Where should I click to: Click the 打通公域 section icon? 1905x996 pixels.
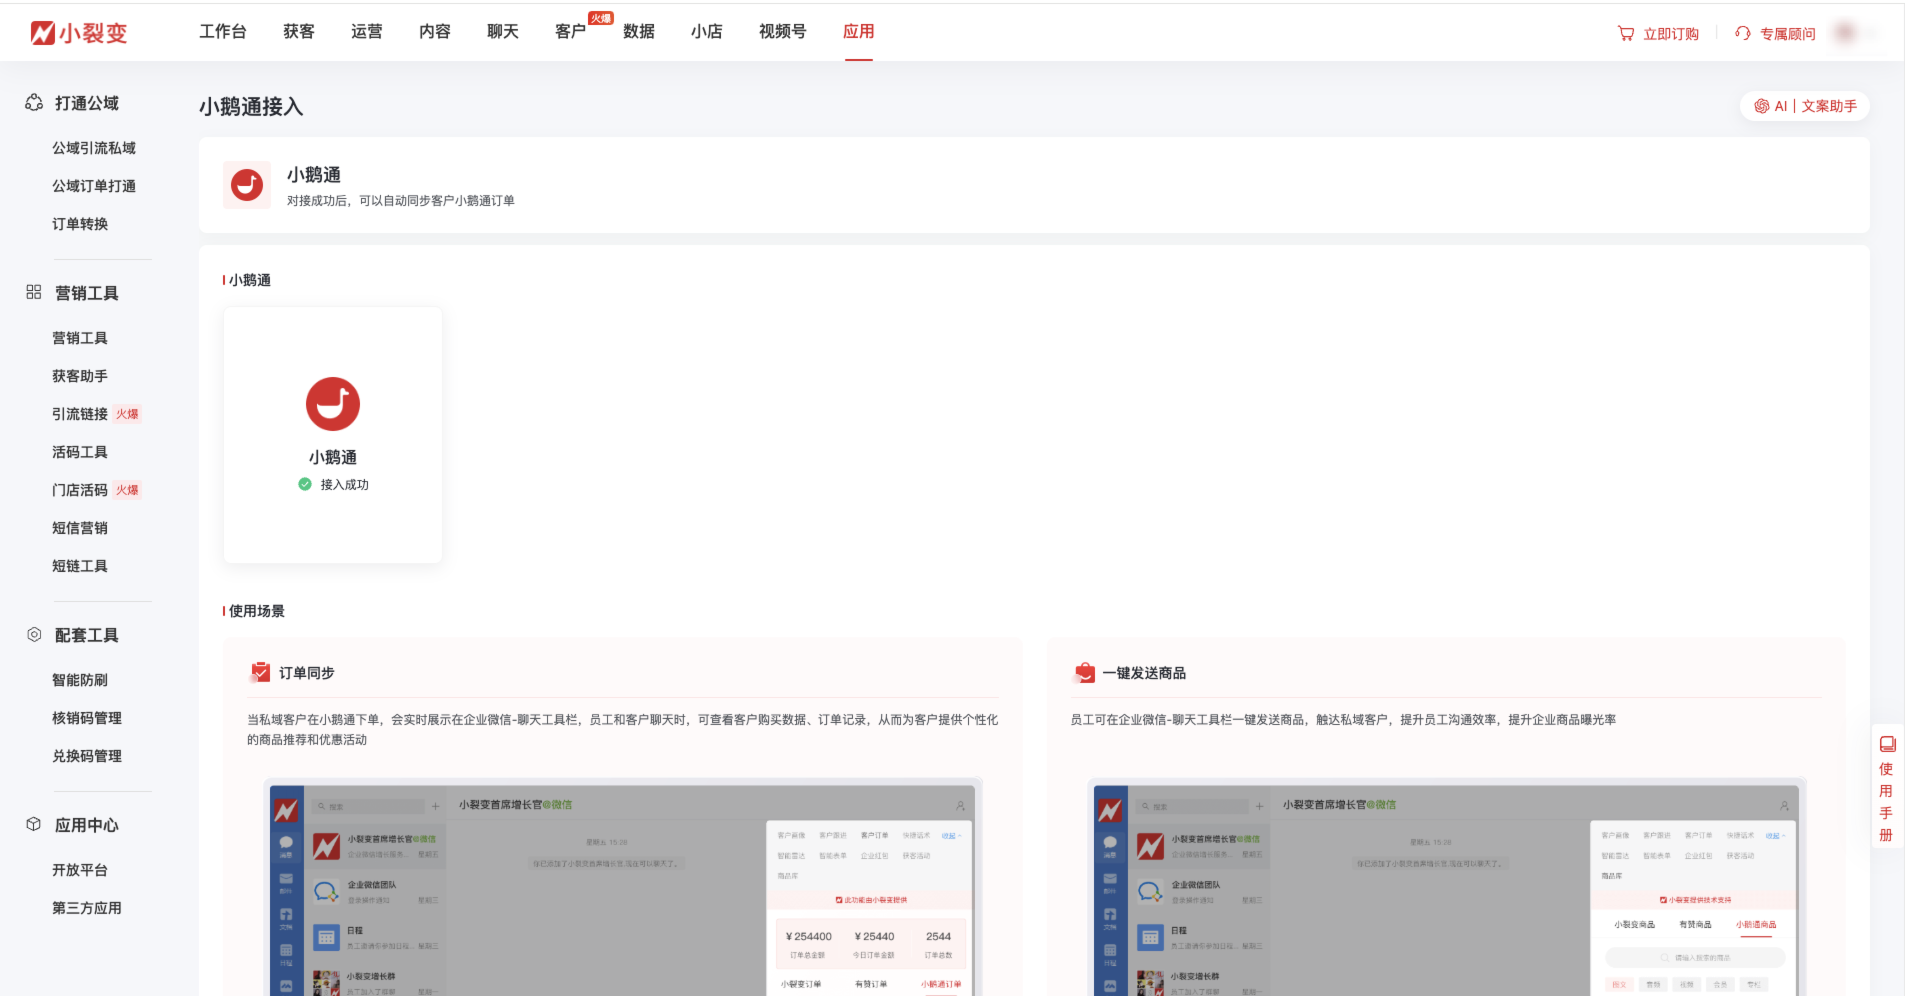click(x=34, y=103)
